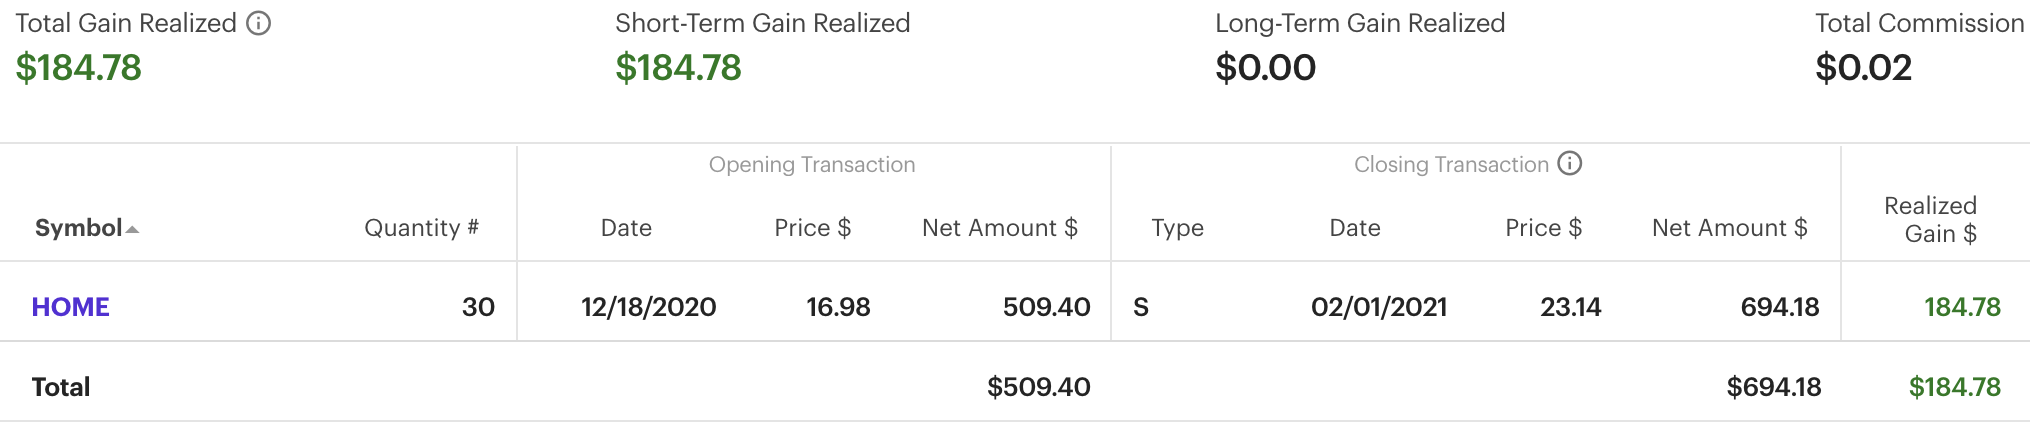Viewport: 2030px width, 422px height.
Task: Select the Long-Term Gain Realized $0.00 value
Action: click(1265, 68)
